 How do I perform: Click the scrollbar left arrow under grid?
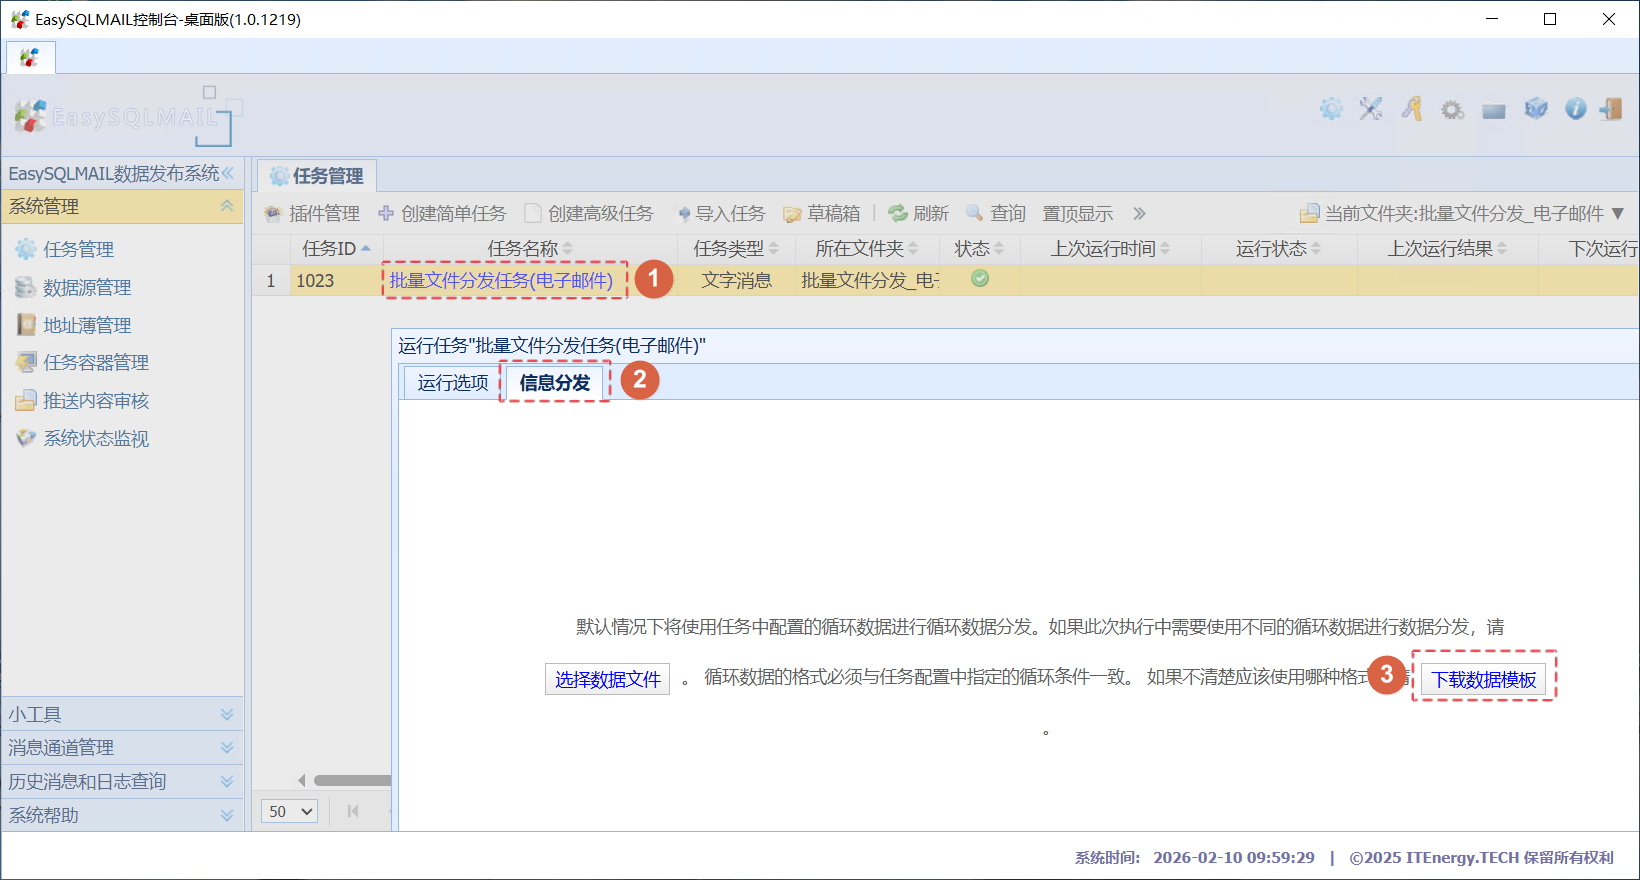click(301, 780)
